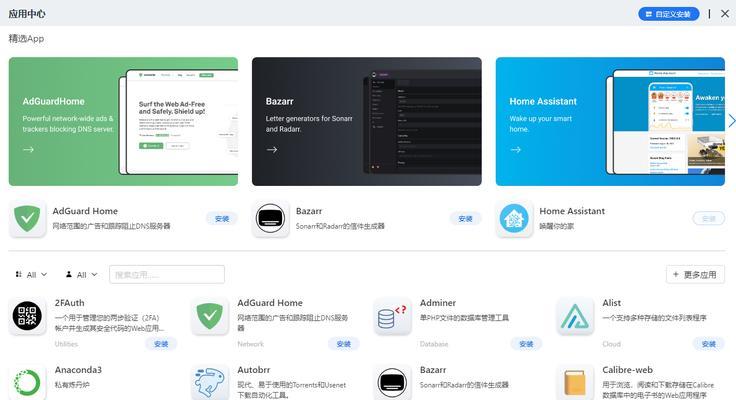This screenshot has width=736, height=400.
Task: Click the Anaconda3 app title
Action: [x=78, y=369]
